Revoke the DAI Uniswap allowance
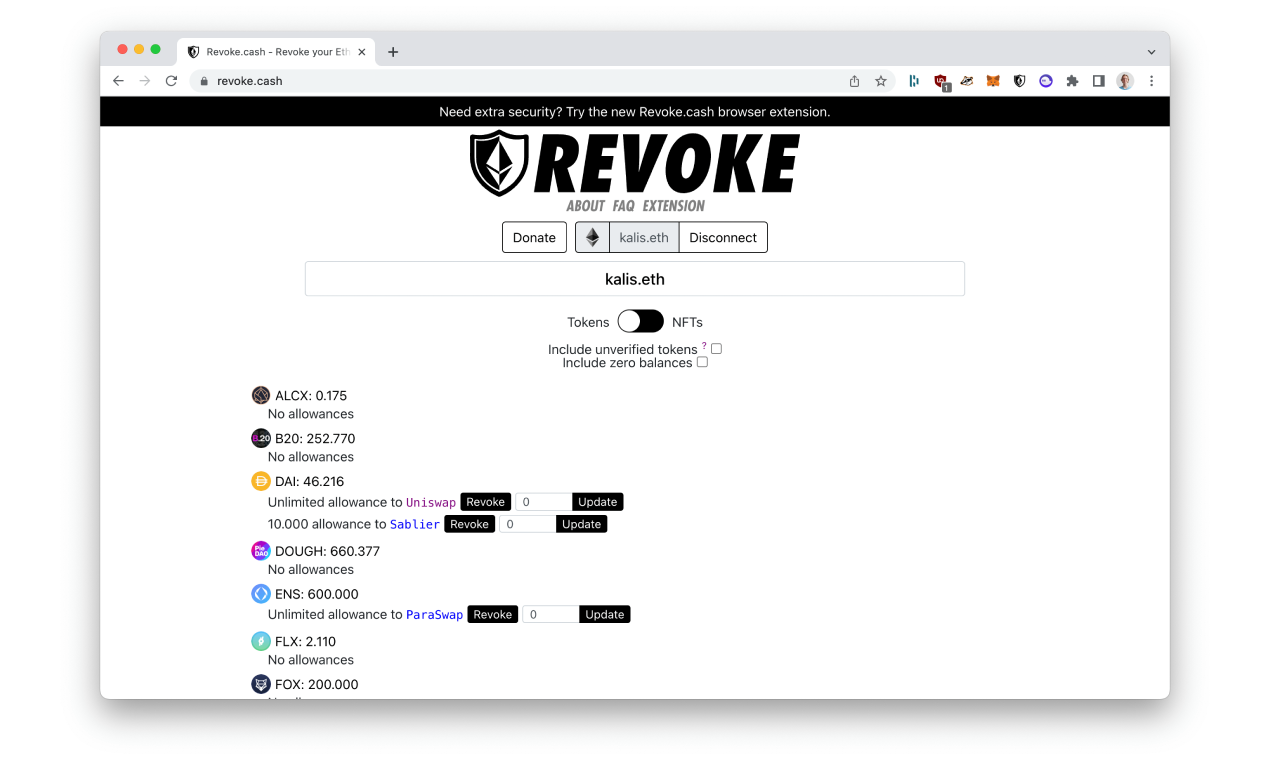Image resolution: width=1270 pixels, height=760 pixels. point(486,502)
